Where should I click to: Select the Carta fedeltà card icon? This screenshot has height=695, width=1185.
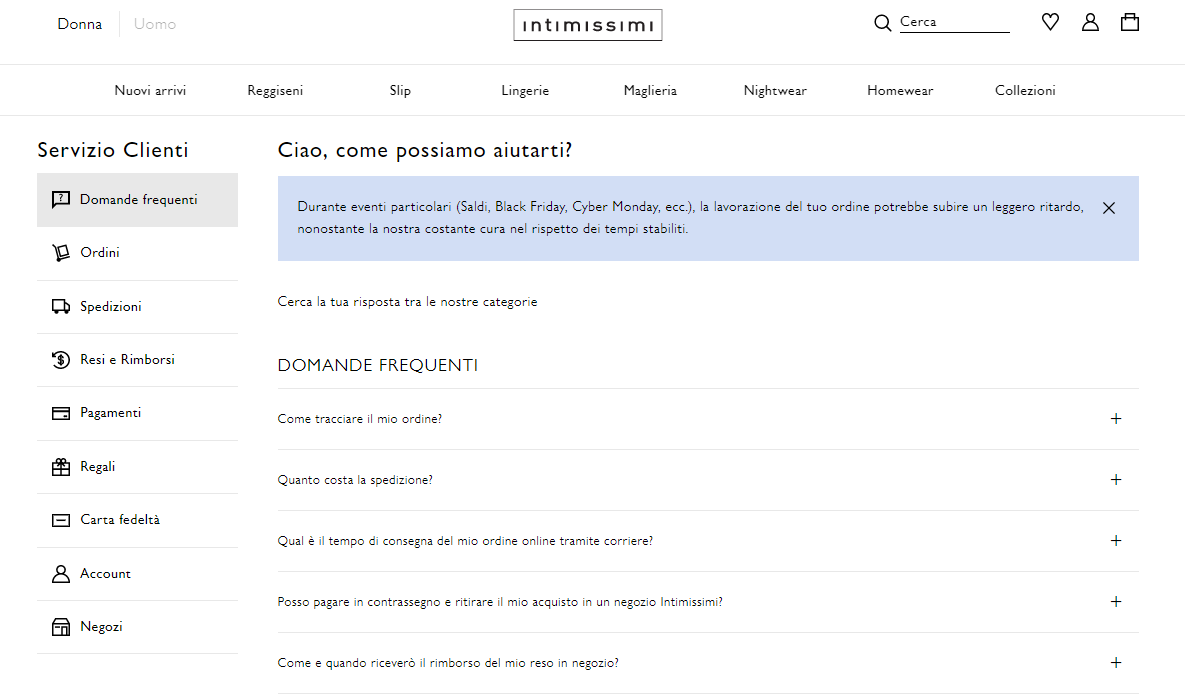tap(60, 519)
